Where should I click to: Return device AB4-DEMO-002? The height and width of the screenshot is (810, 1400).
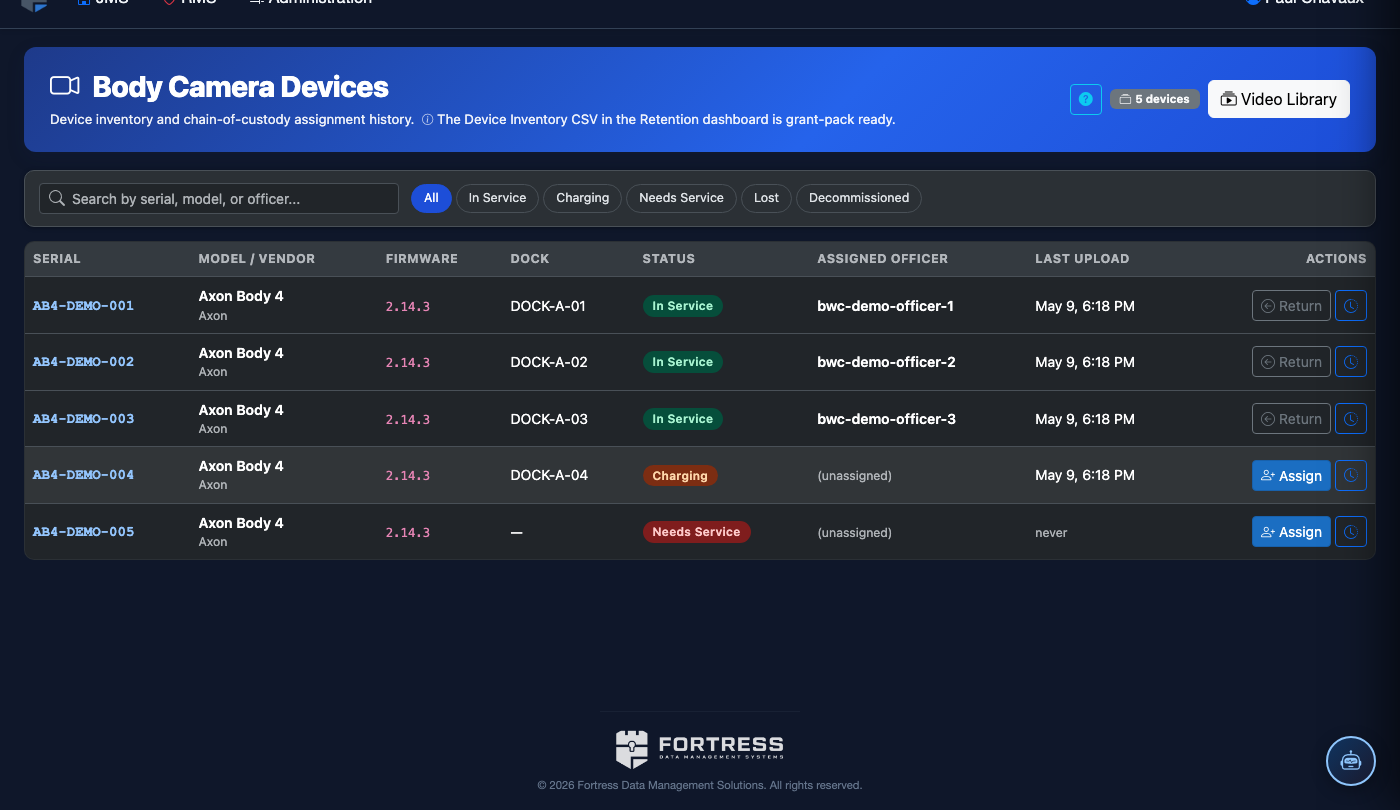pos(1291,362)
